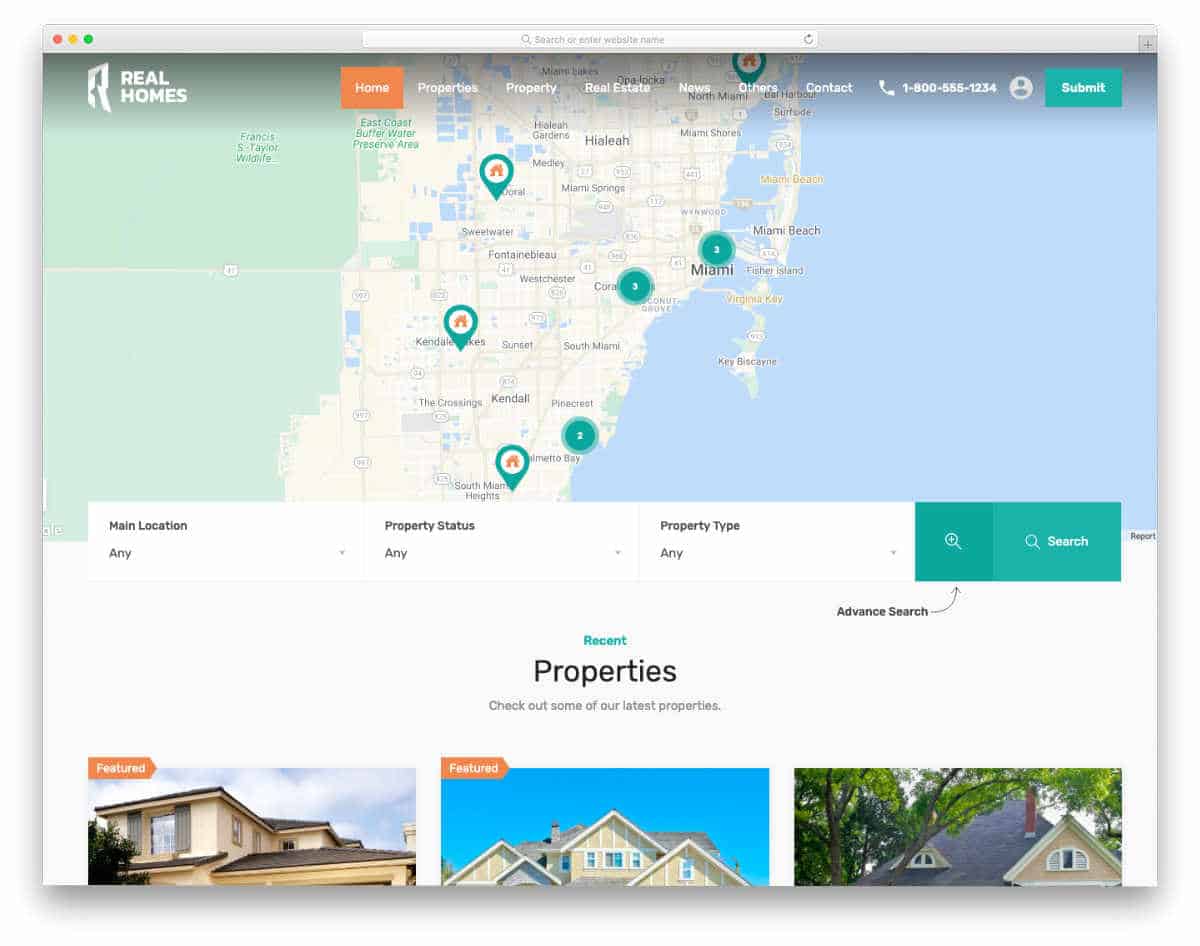
Task: Click the Search button
Action: click(x=1057, y=541)
